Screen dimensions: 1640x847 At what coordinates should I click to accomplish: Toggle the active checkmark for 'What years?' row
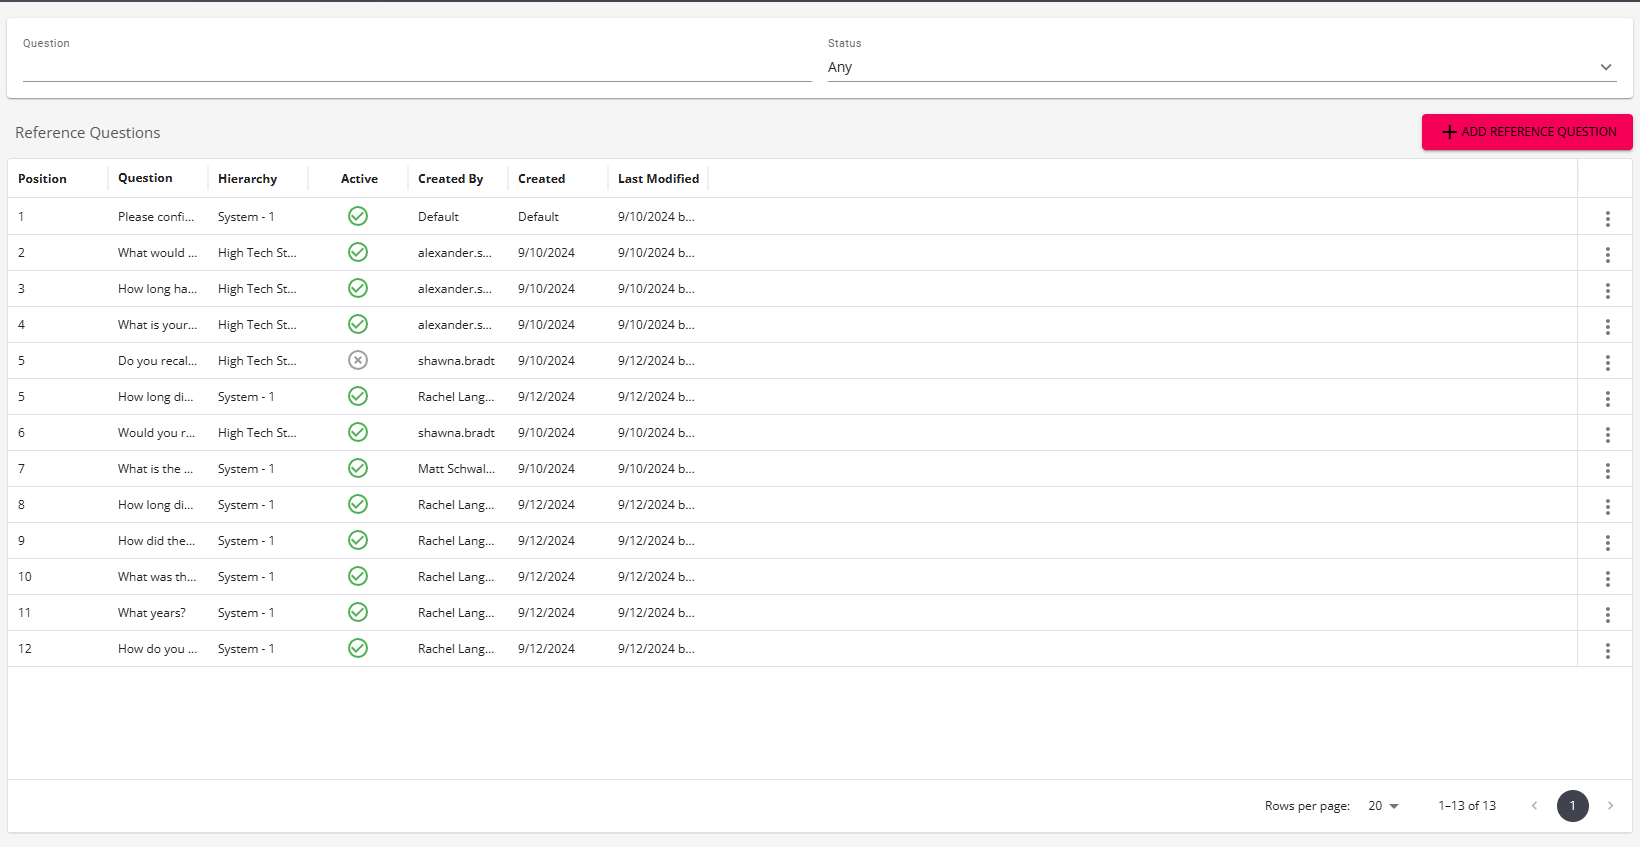click(358, 612)
